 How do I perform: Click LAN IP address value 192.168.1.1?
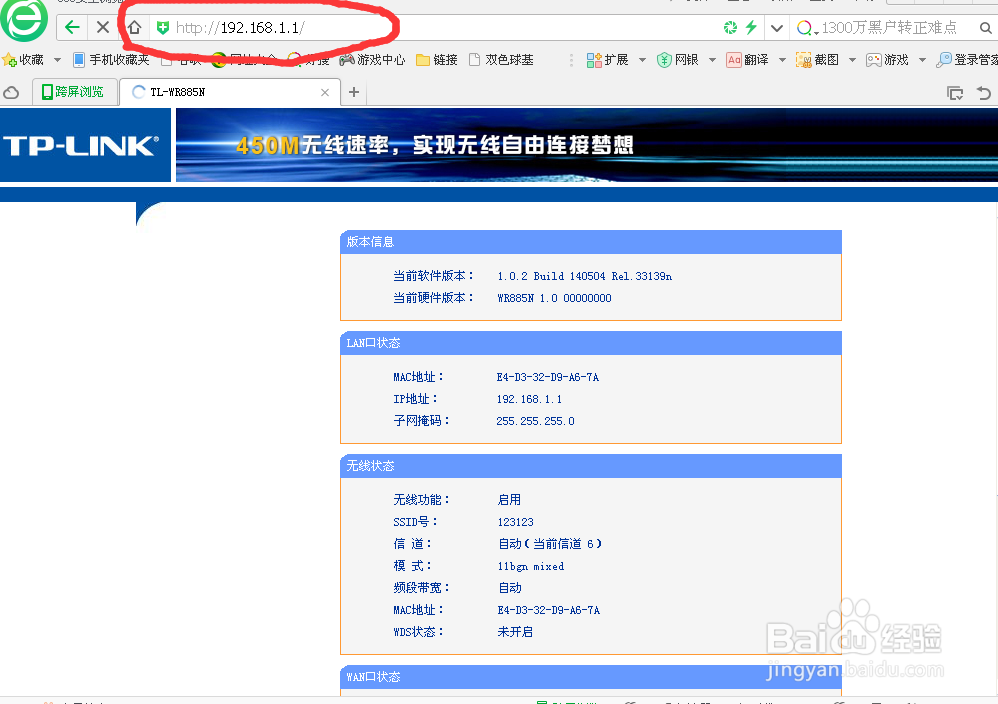coord(529,399)
